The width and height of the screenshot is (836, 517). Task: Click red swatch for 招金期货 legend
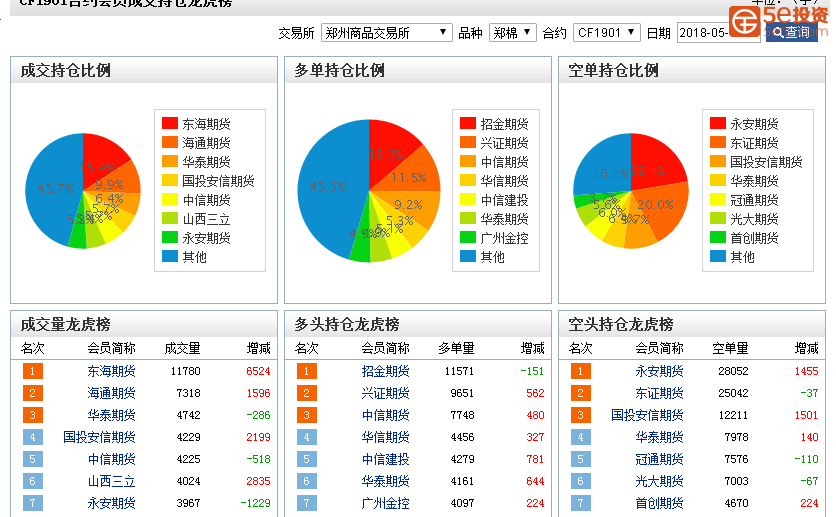click(x=468, y=123)
